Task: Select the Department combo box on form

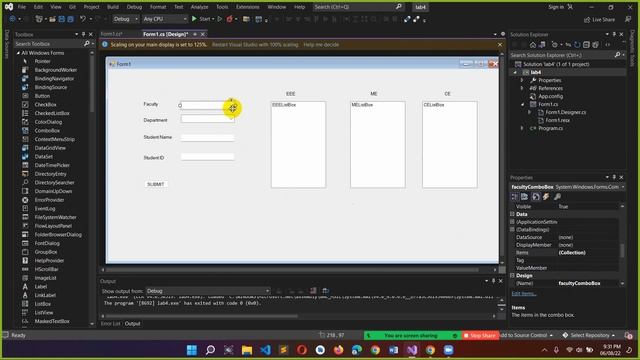Action: coord(207,119)
